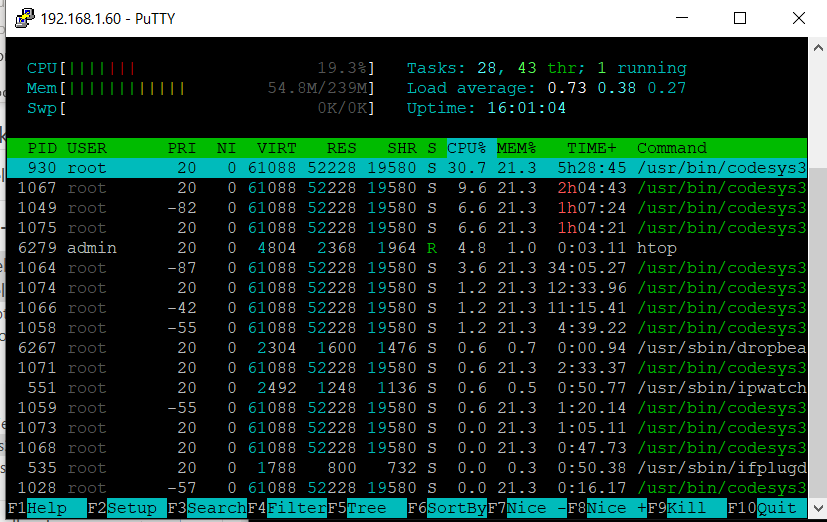Click F8 Nice + in footer

click(608, 508)
